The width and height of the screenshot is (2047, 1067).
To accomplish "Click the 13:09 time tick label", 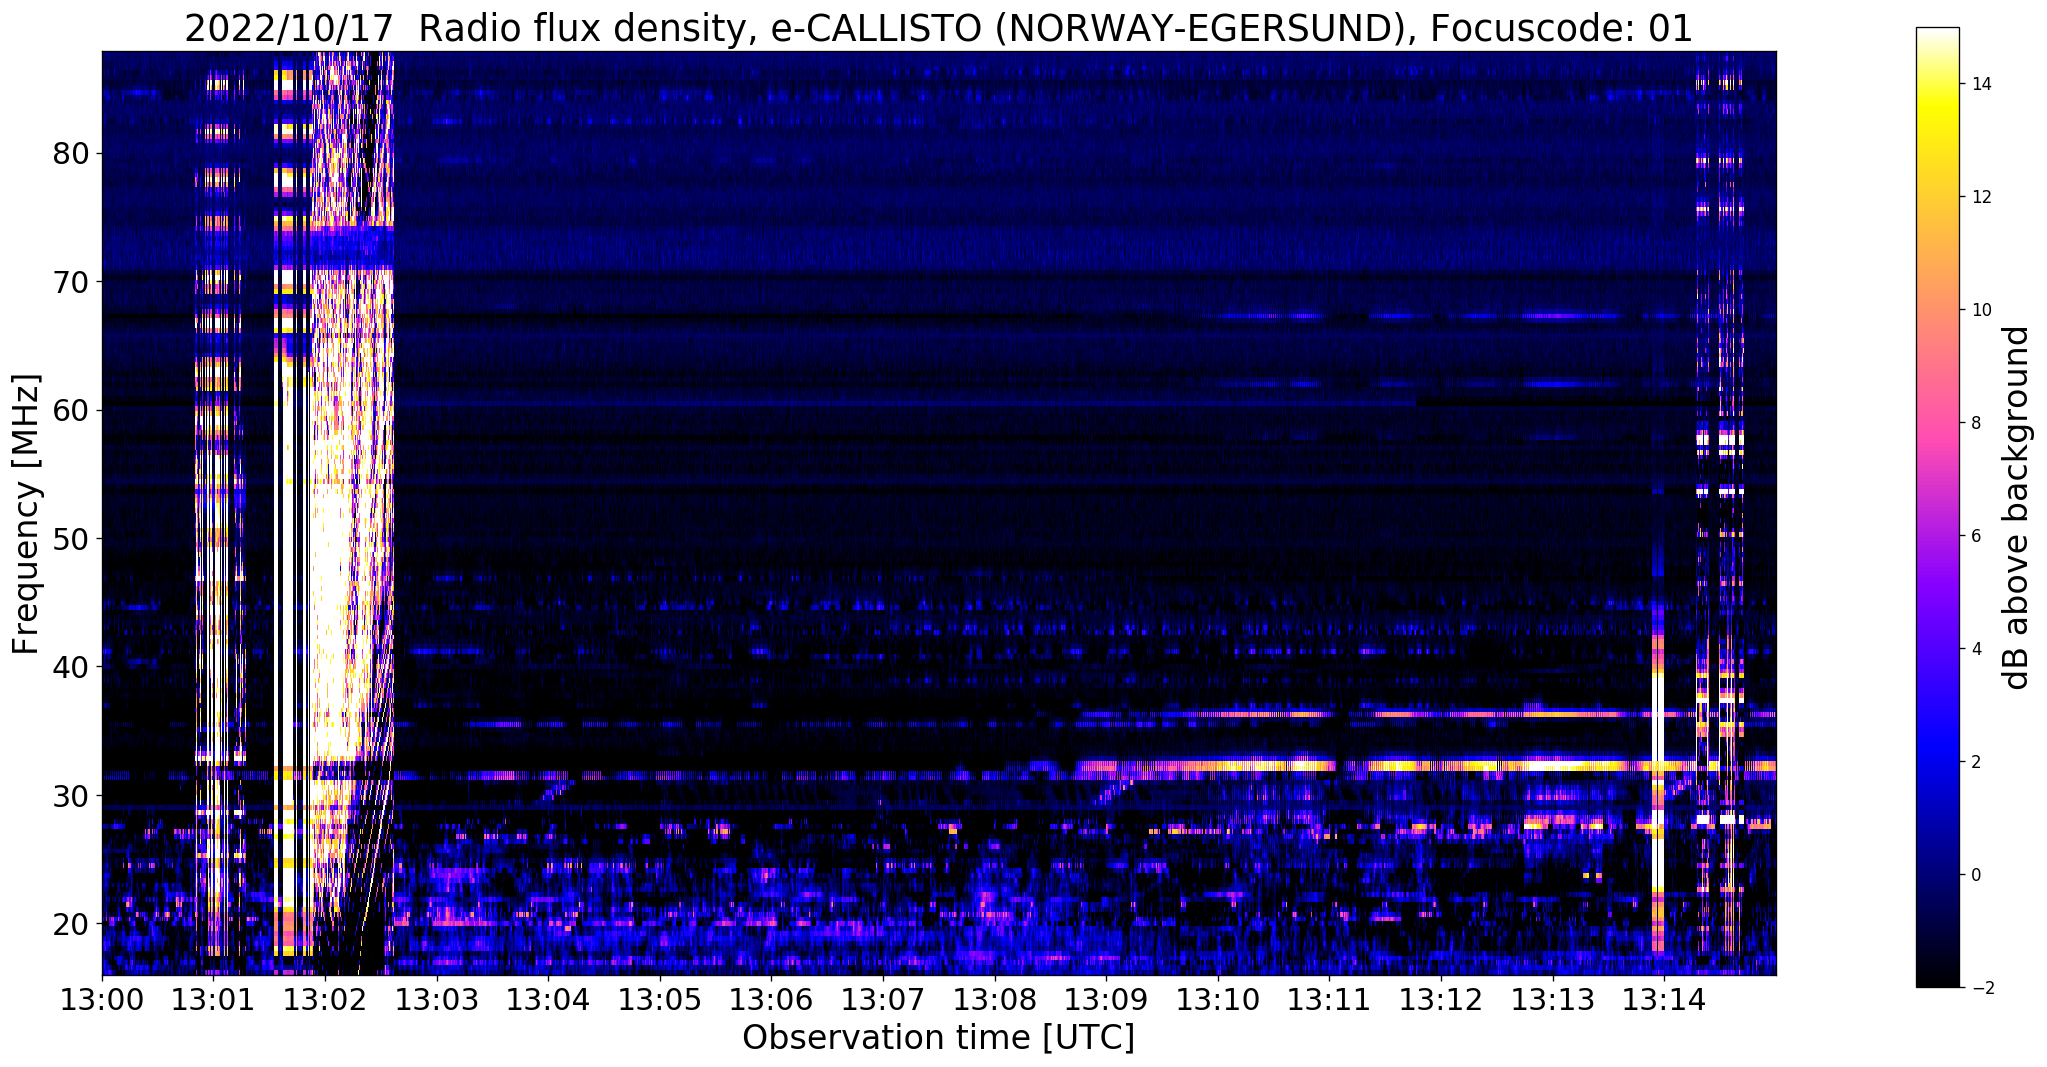I will [x=1107, y=1000].
